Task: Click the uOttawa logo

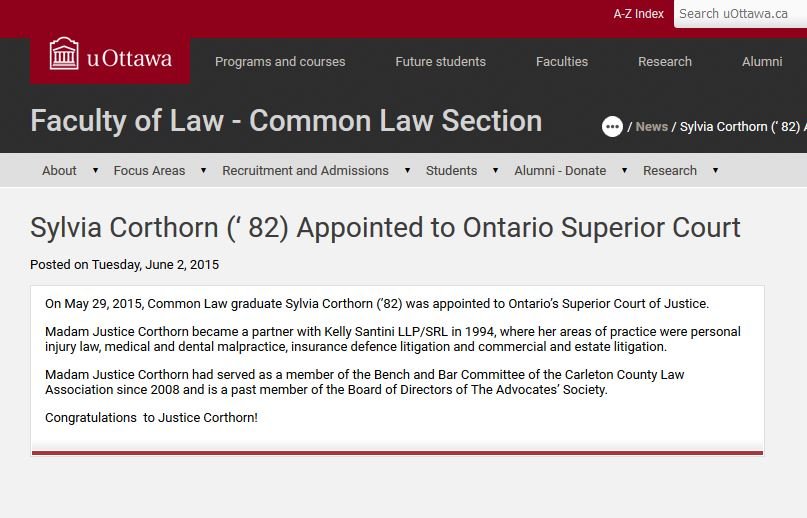Action: point(110,57)
